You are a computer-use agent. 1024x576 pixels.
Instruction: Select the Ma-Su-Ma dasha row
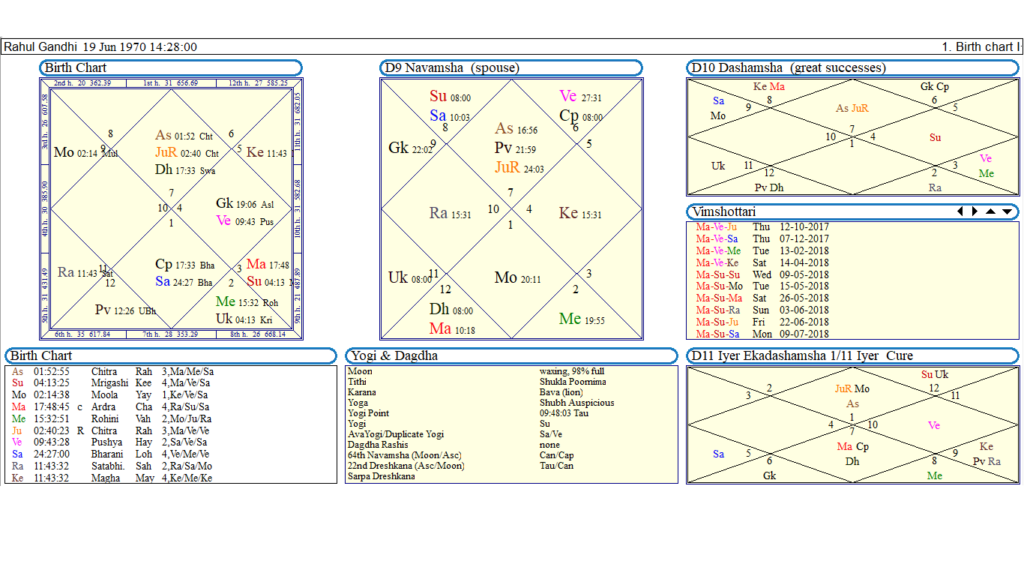point(762,298)
